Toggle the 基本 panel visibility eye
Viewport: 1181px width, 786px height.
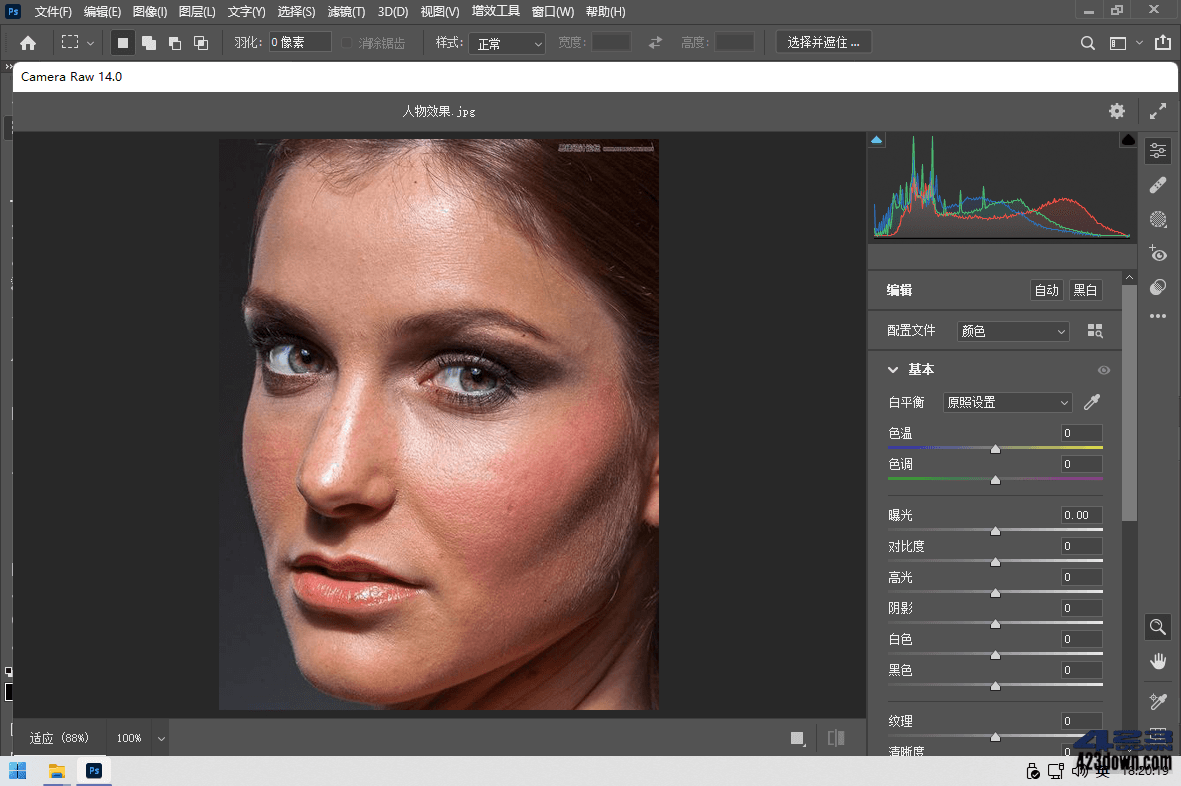pyautogui.click(x=1103, y=370)
